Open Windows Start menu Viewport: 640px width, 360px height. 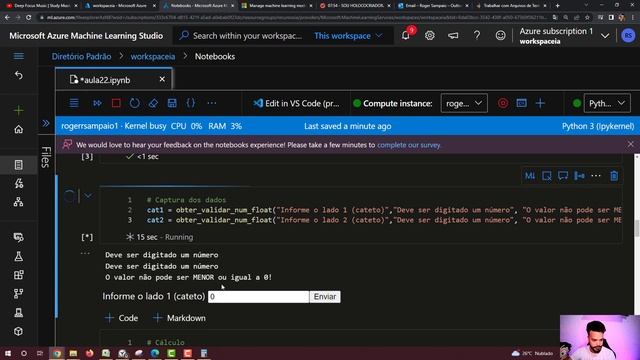tap(8, 353)
